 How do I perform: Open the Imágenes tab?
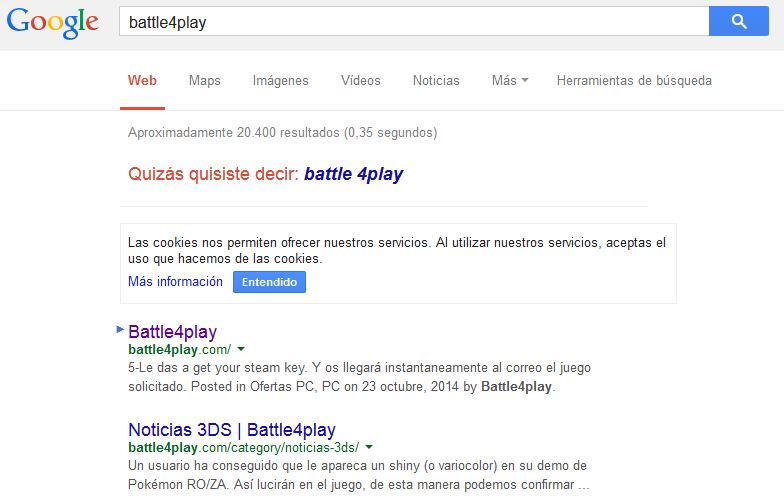click(x=280, y=81)
